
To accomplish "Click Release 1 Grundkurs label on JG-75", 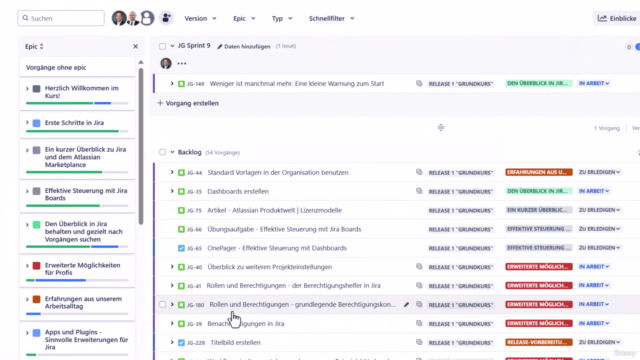I will [461, 211].
